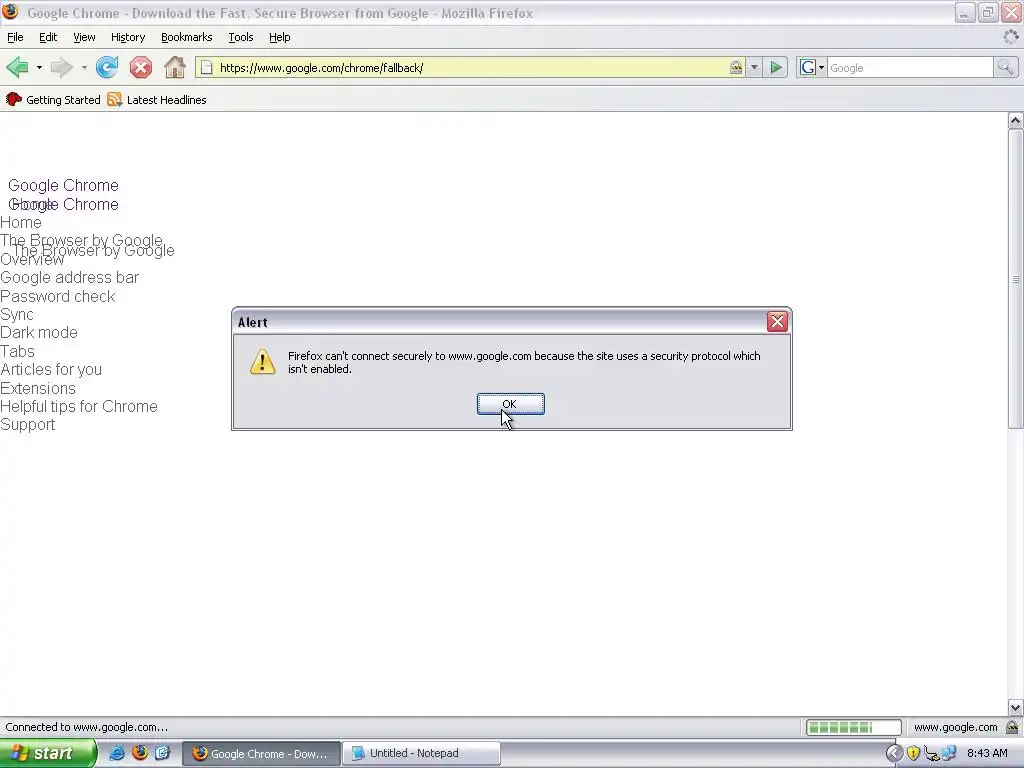Open the Support link
Screen dimensions: 1024x768
click(x=27, y=424)
